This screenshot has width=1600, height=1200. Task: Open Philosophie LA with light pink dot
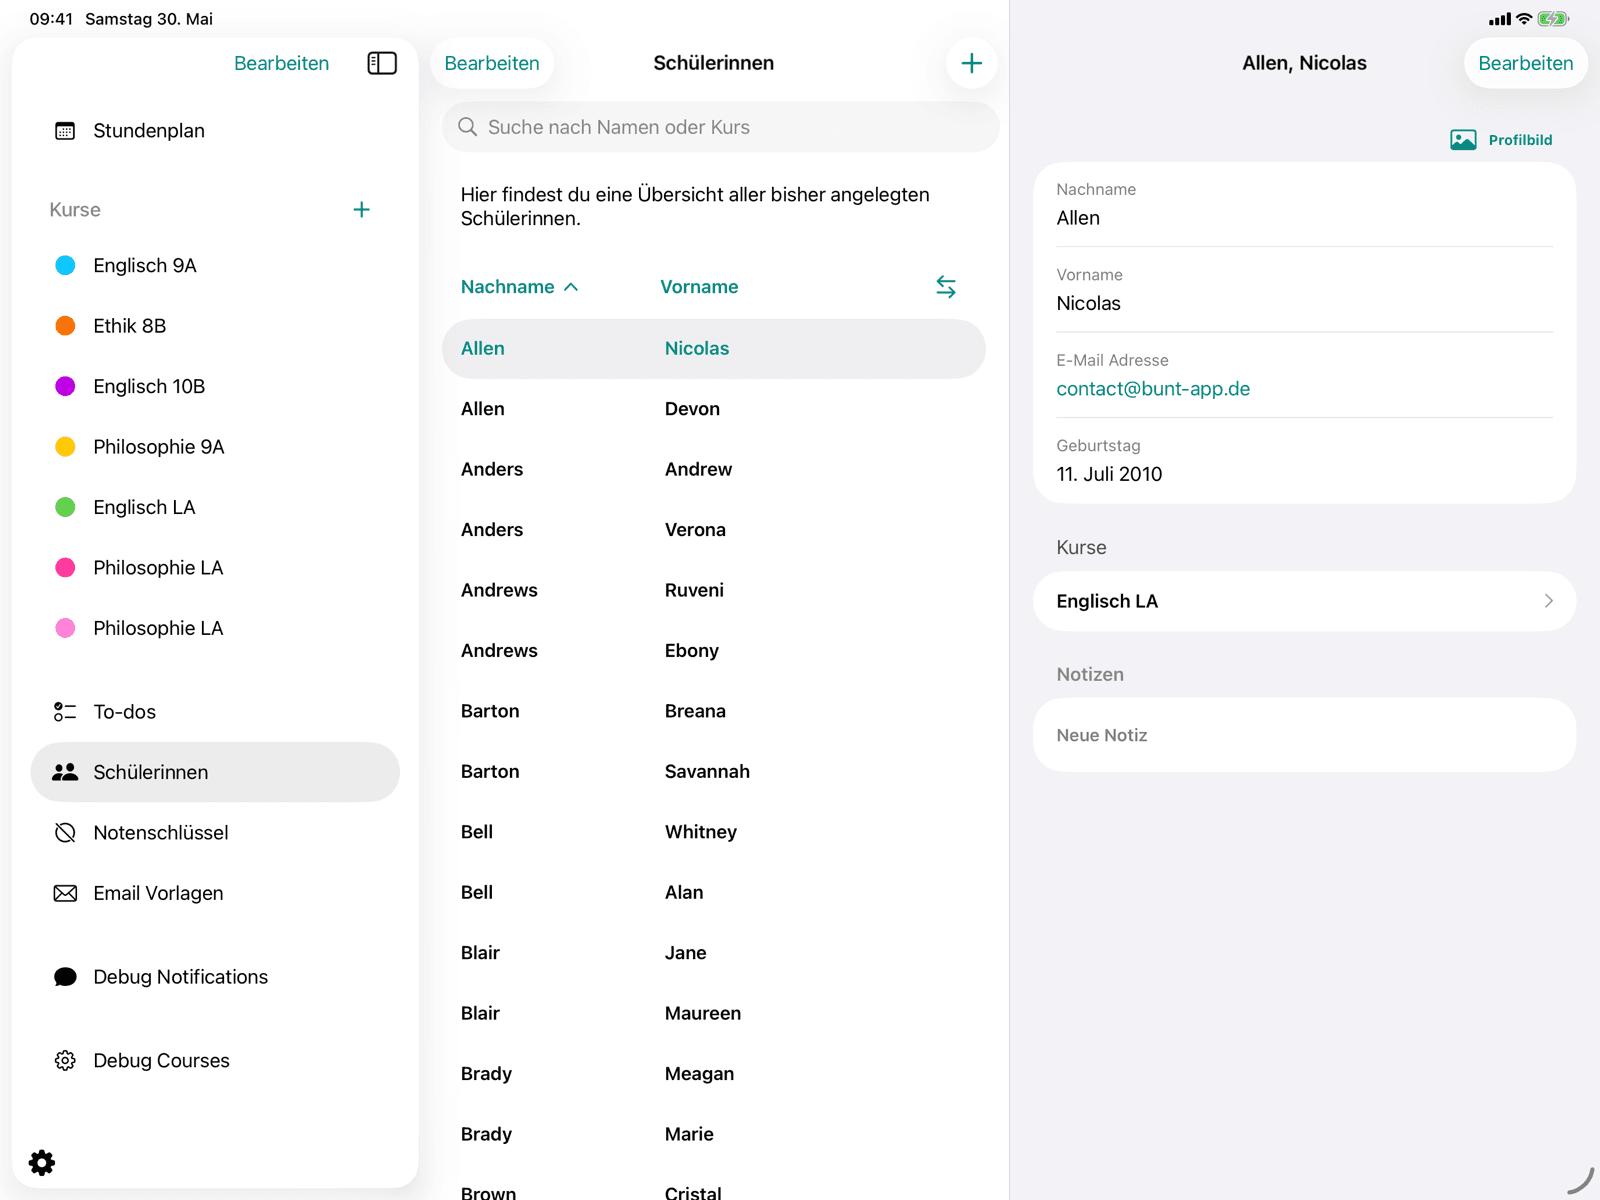[x=215, y=629]
